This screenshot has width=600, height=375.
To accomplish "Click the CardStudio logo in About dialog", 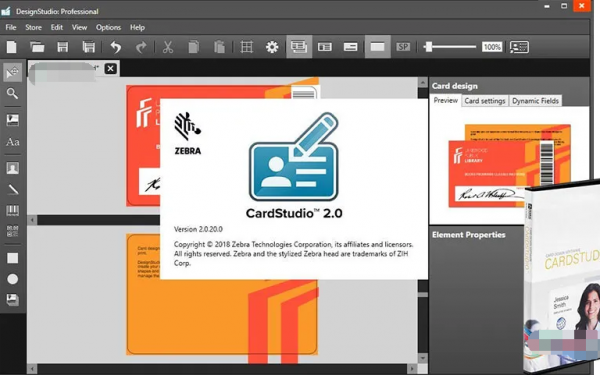I will click(293, 157).
